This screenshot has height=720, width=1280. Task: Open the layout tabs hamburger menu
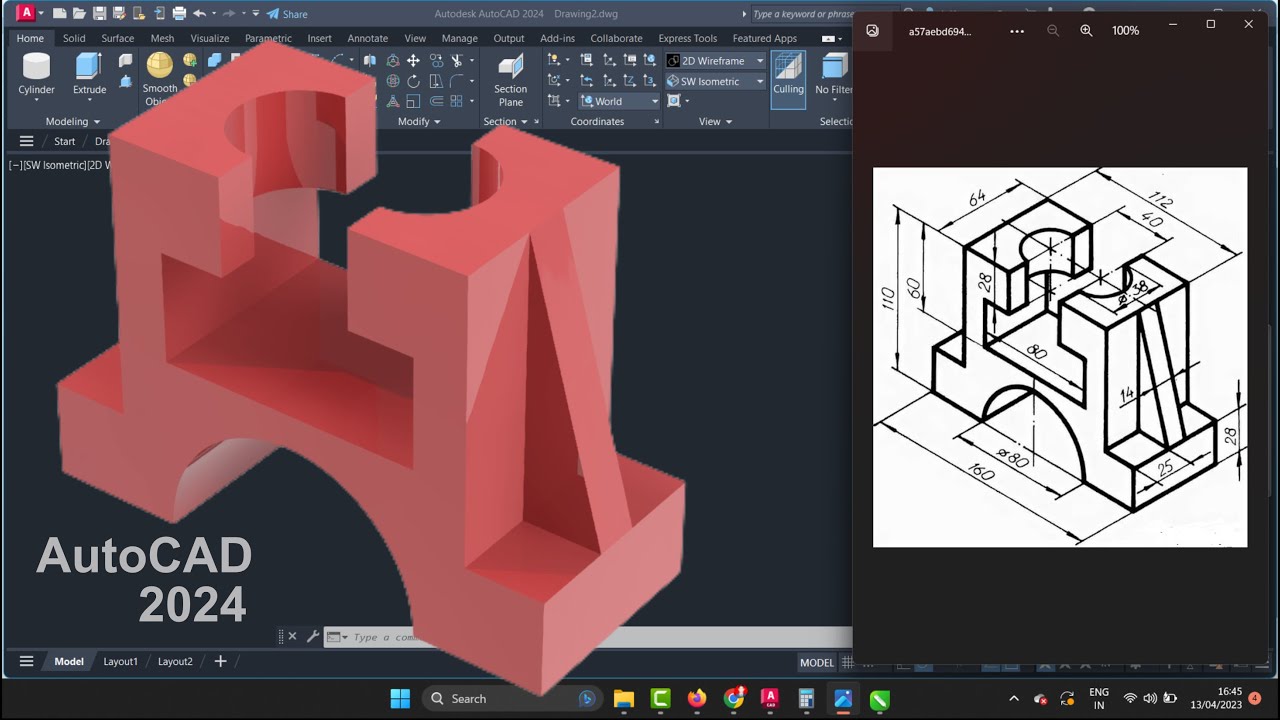point(26,661)
